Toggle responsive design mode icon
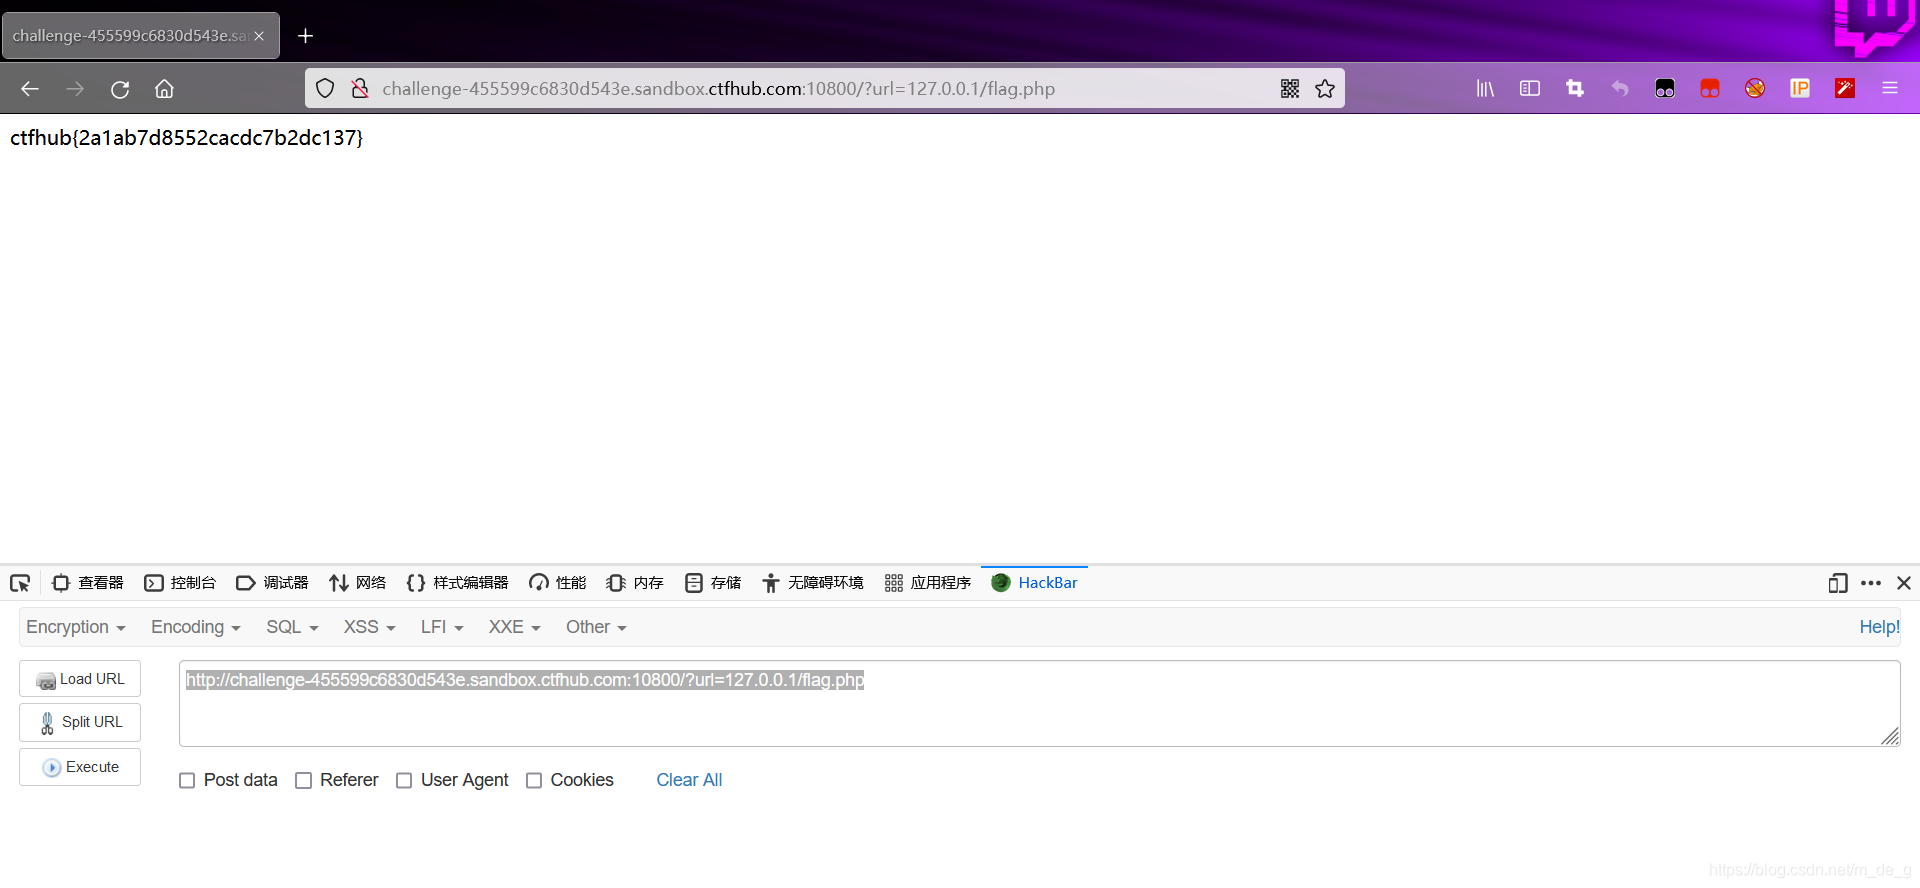1920x888 pixels. pos(1838,583)
